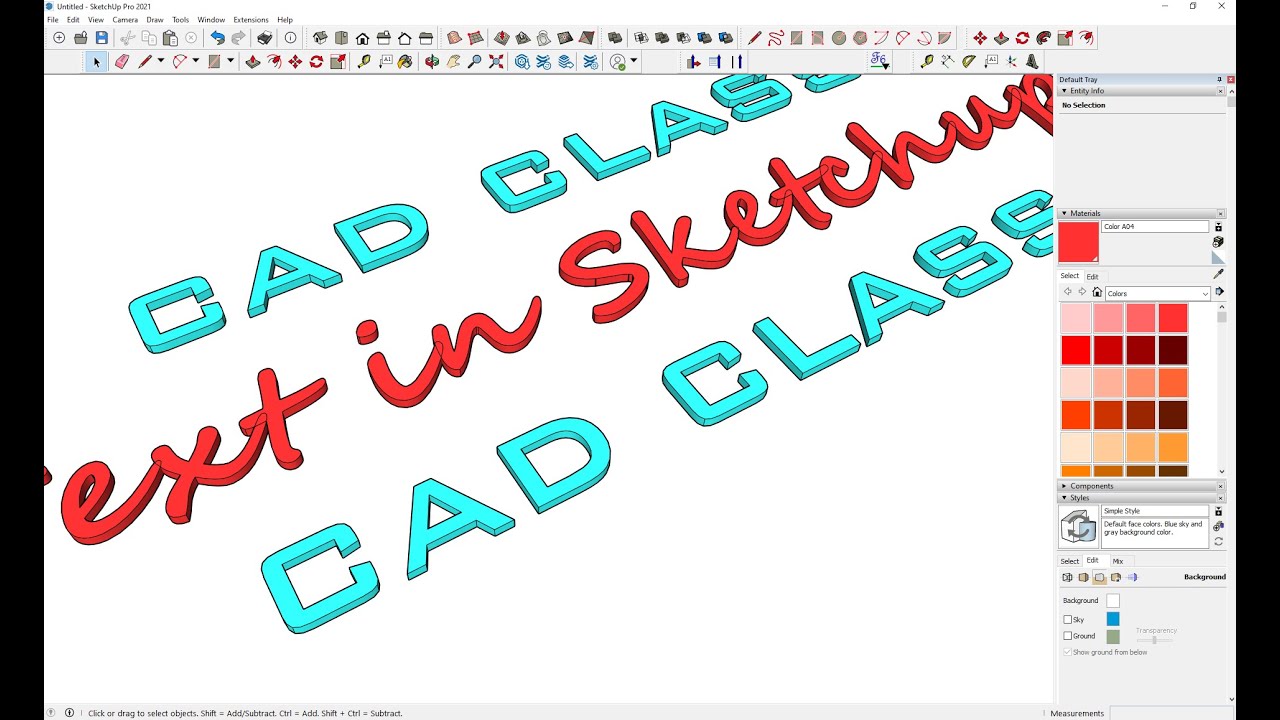Click the Ground green color swatch
The image size is (1280, 720).
(1113, 636)
